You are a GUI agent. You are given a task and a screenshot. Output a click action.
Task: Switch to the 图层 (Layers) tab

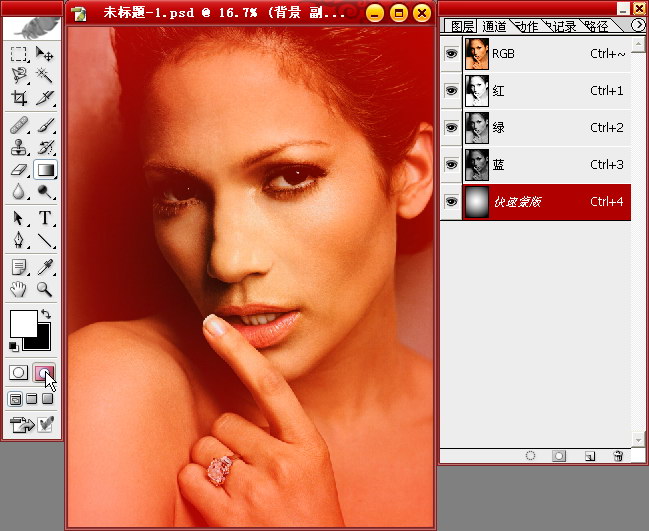pos(462,26)
